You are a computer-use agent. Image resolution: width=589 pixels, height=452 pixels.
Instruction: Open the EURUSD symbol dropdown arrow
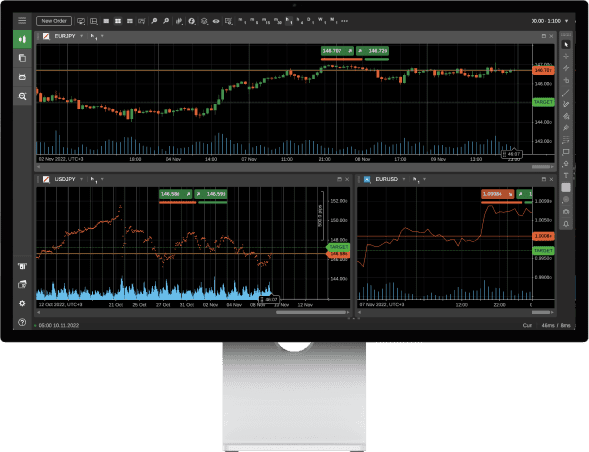click(x=404, y=179)
